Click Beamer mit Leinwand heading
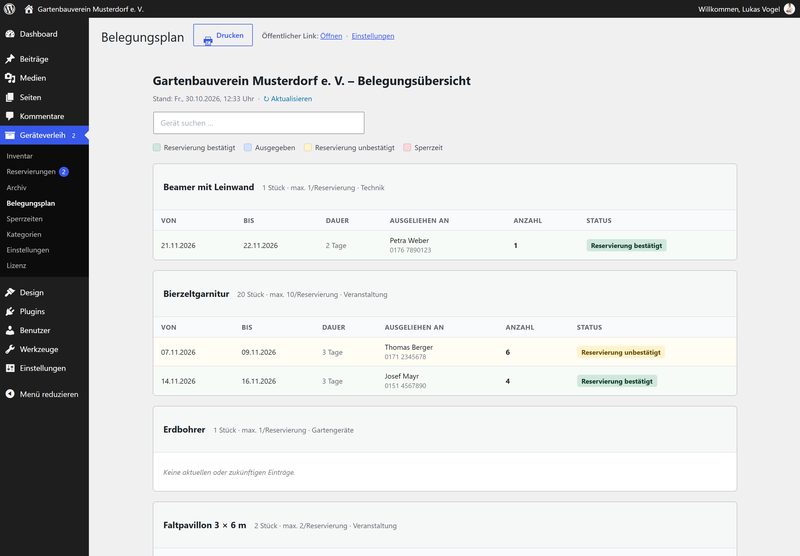Screen dimensions: 800x556 [x=209, y=187]
